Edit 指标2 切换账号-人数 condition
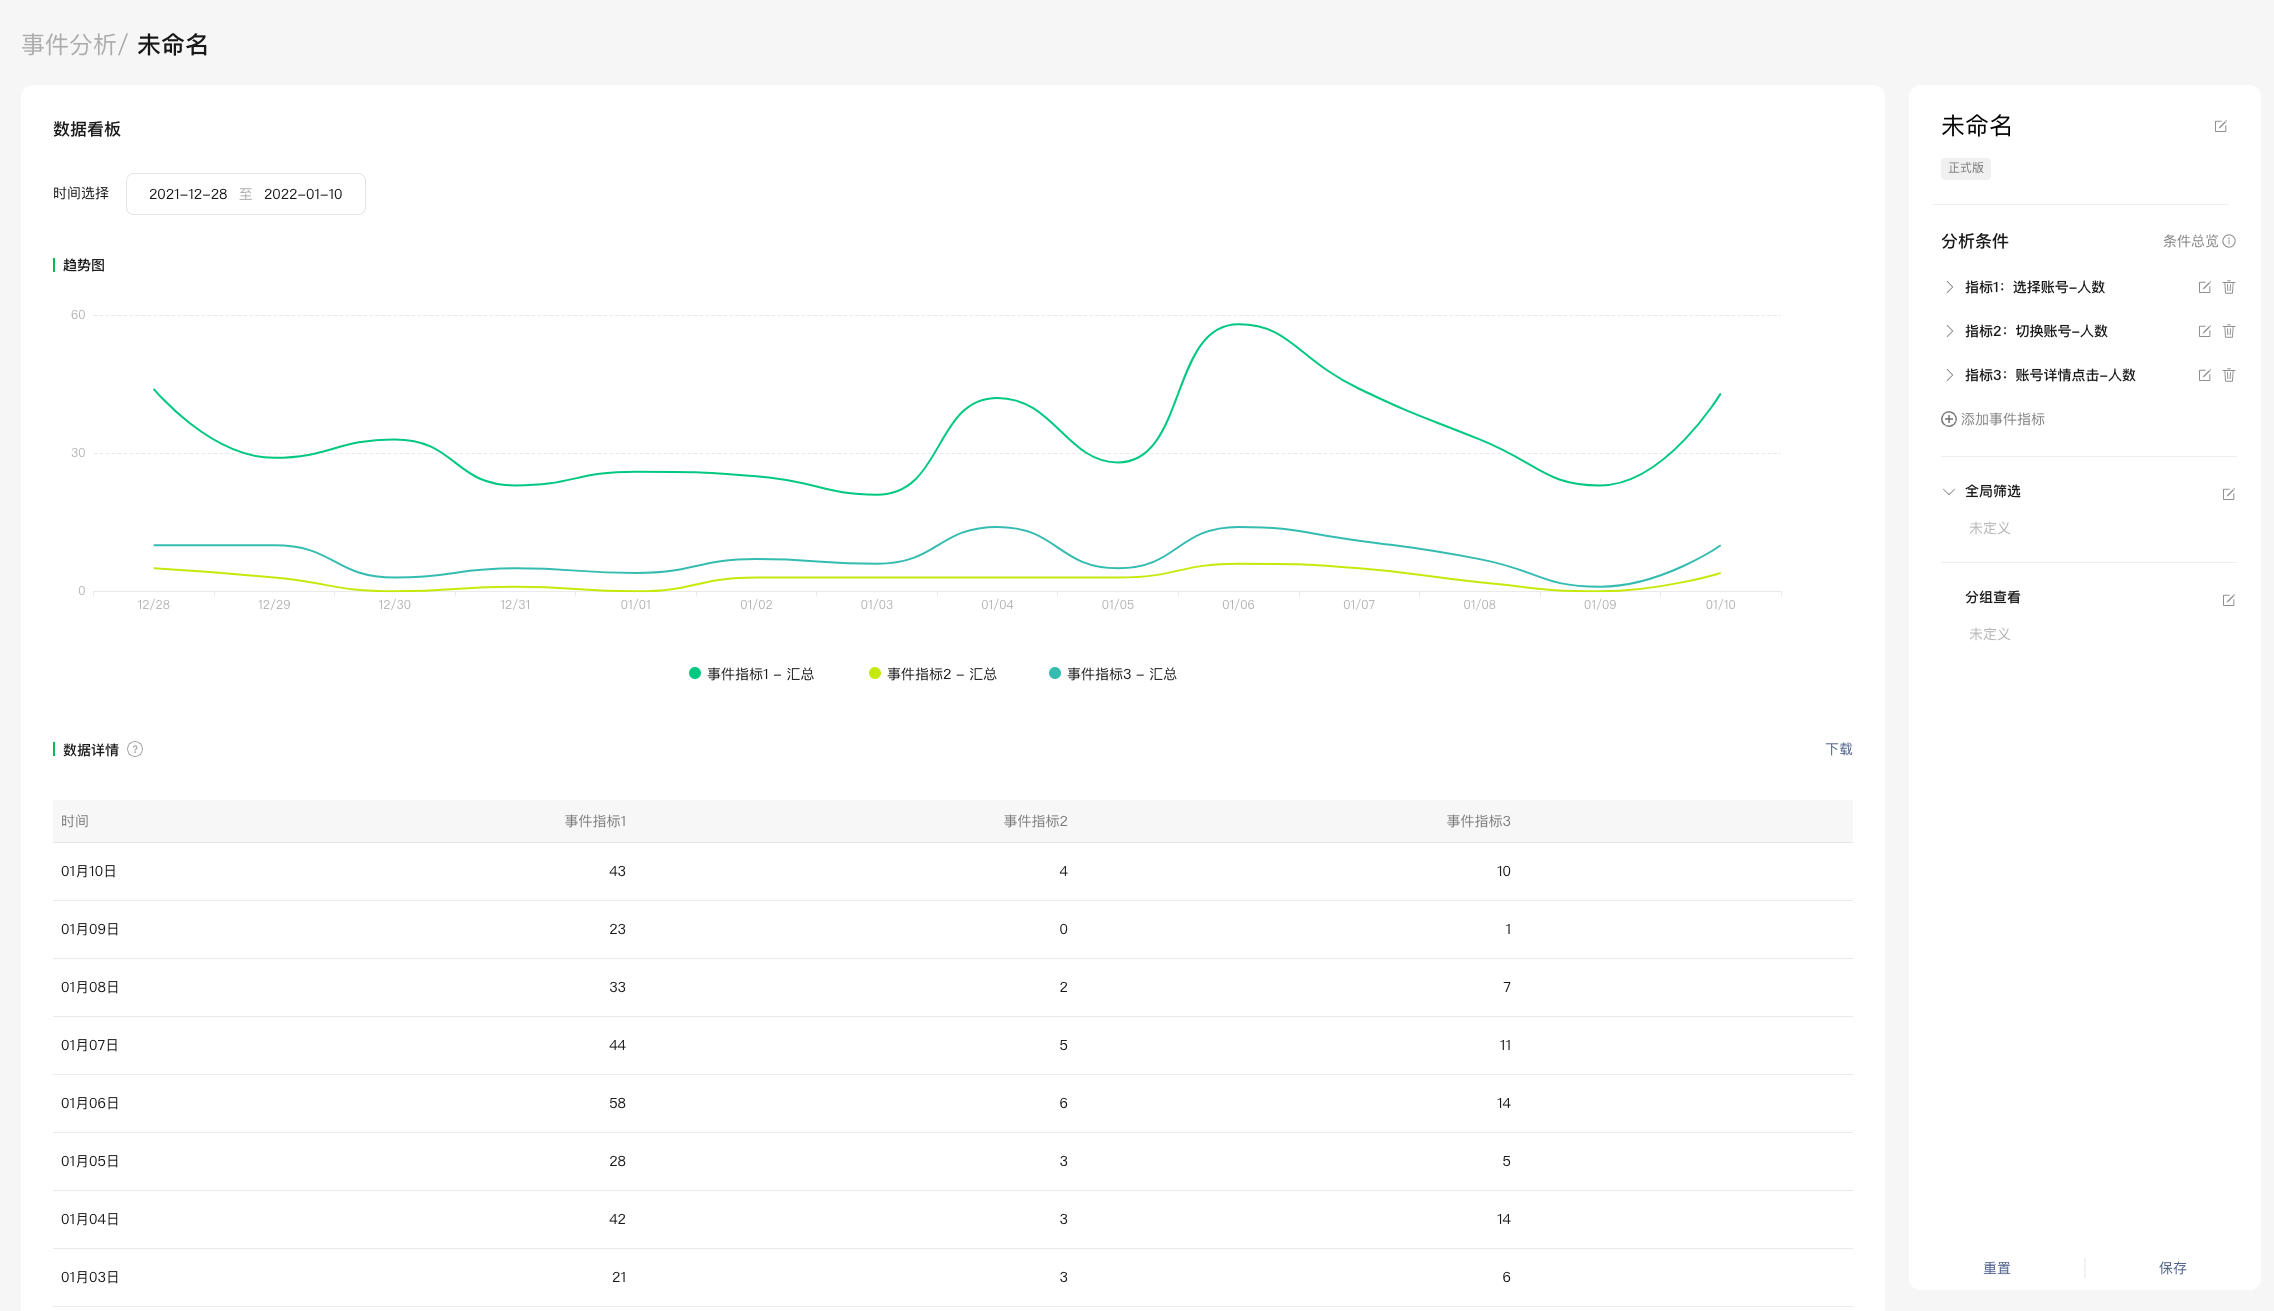 click(x=2204, y=331)
